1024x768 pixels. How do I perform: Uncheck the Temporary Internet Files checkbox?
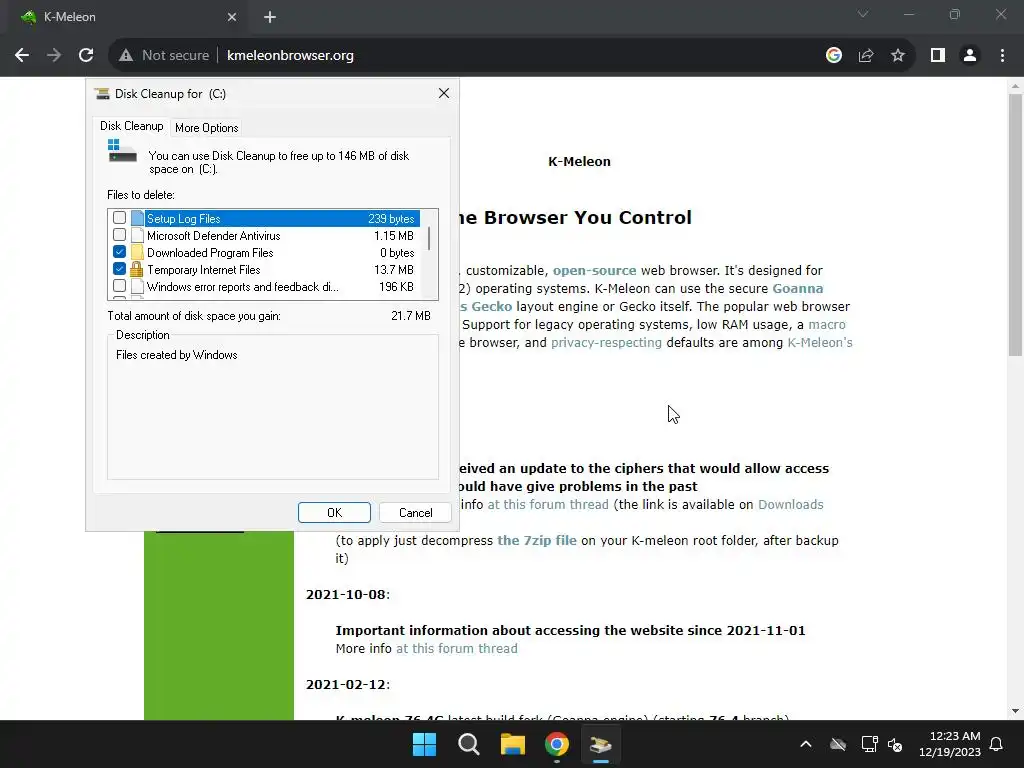click(120, 268)
